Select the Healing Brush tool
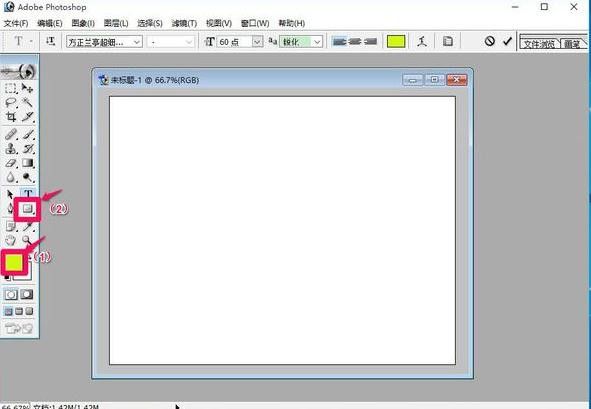This screenshot has width=591, height=409. [x=11, y=135]
